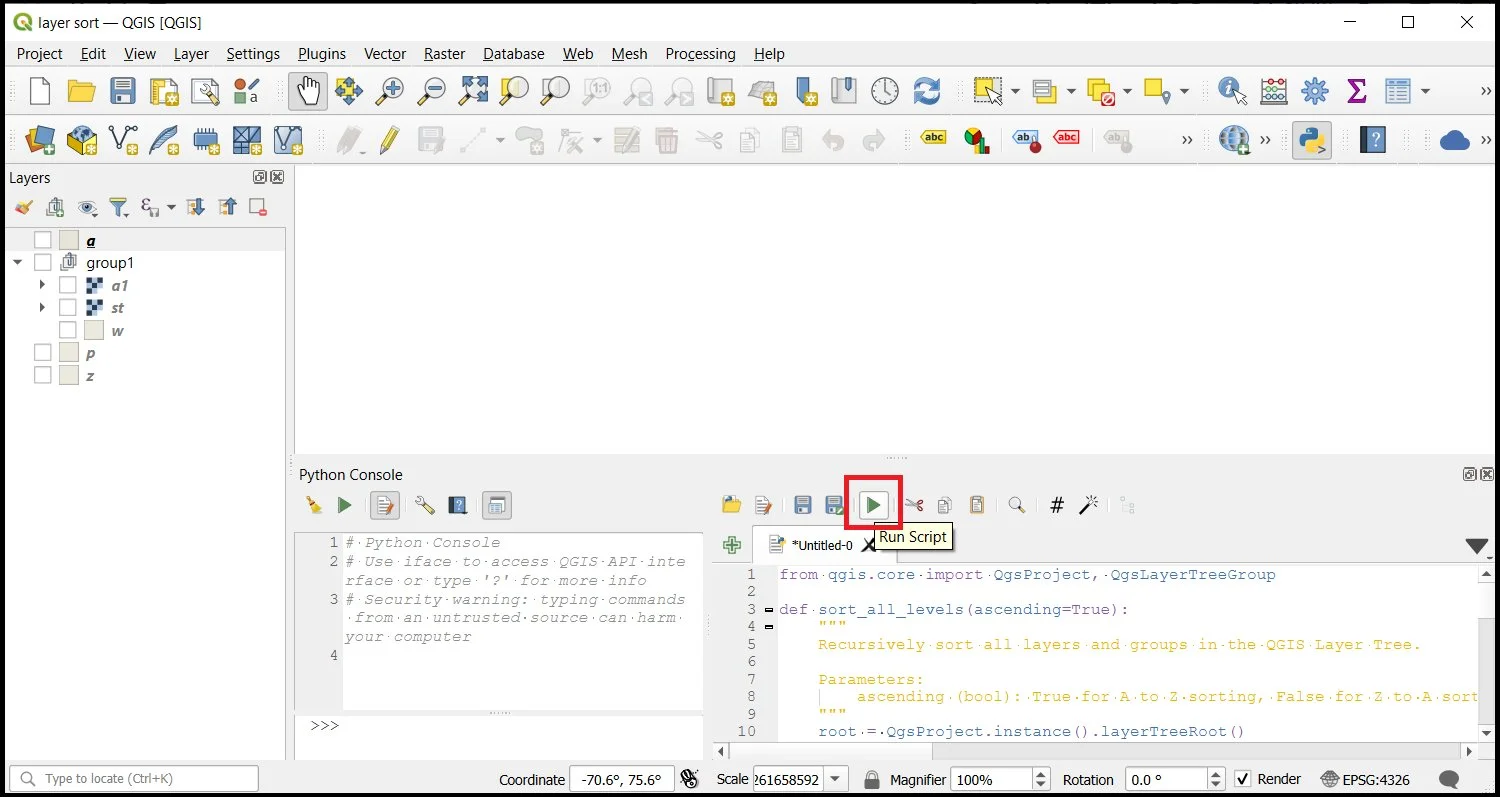Activate the Identify Features tool
The height and width of the screenshot is (797, 1500).
(1228, 91)
